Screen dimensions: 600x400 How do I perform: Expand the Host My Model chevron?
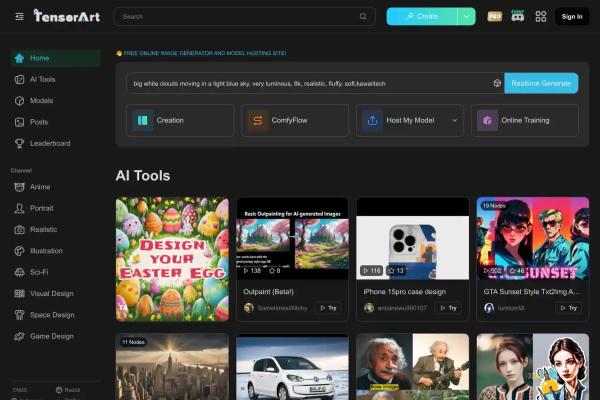coord(454,120)
